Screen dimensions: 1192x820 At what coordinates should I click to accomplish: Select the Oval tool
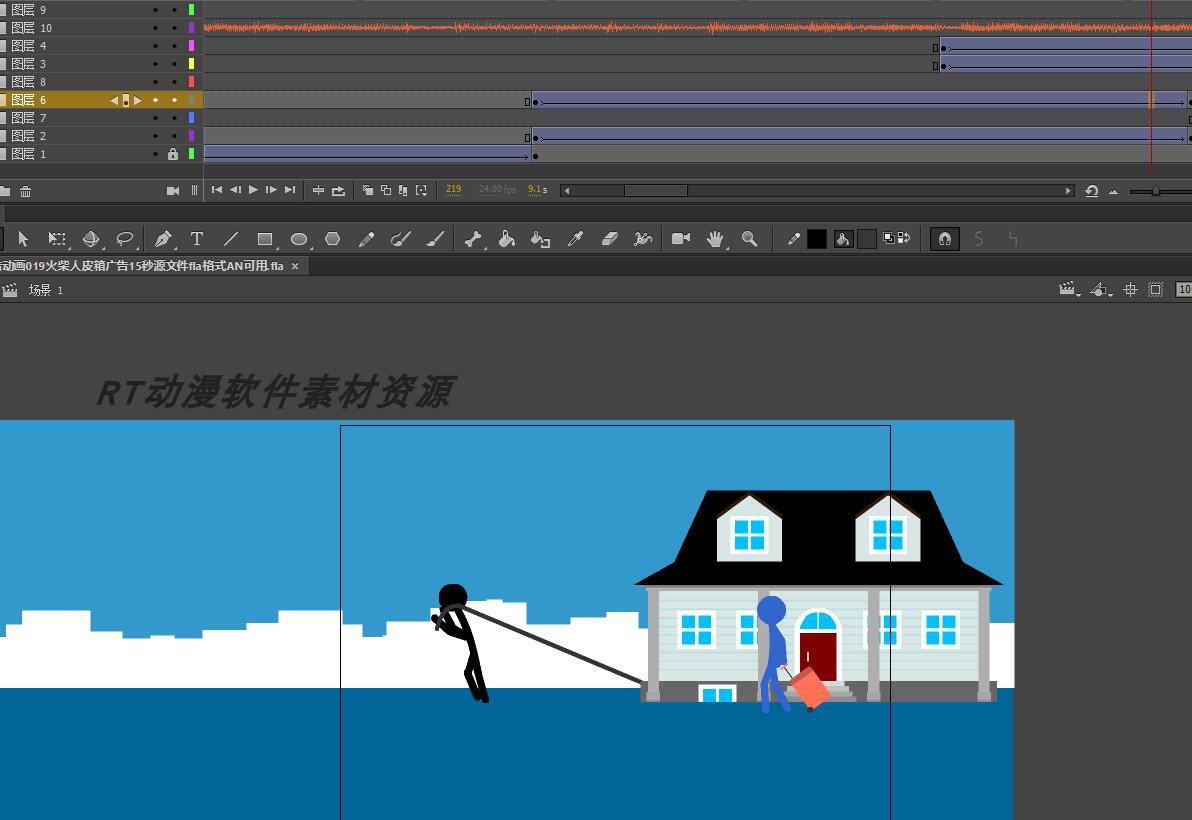tap(299, 239)
